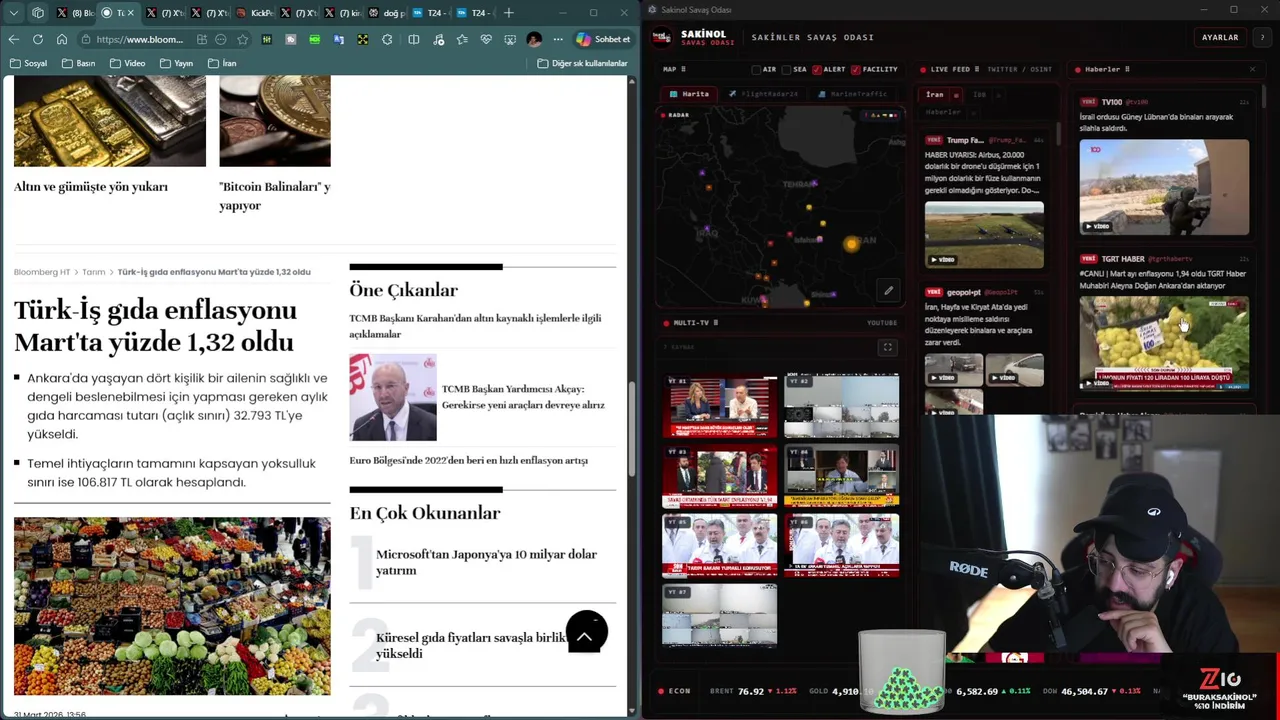Open the browser extensions puzzle icon
This screenshot has width=1280, height=720.
(x=387, y=39)
